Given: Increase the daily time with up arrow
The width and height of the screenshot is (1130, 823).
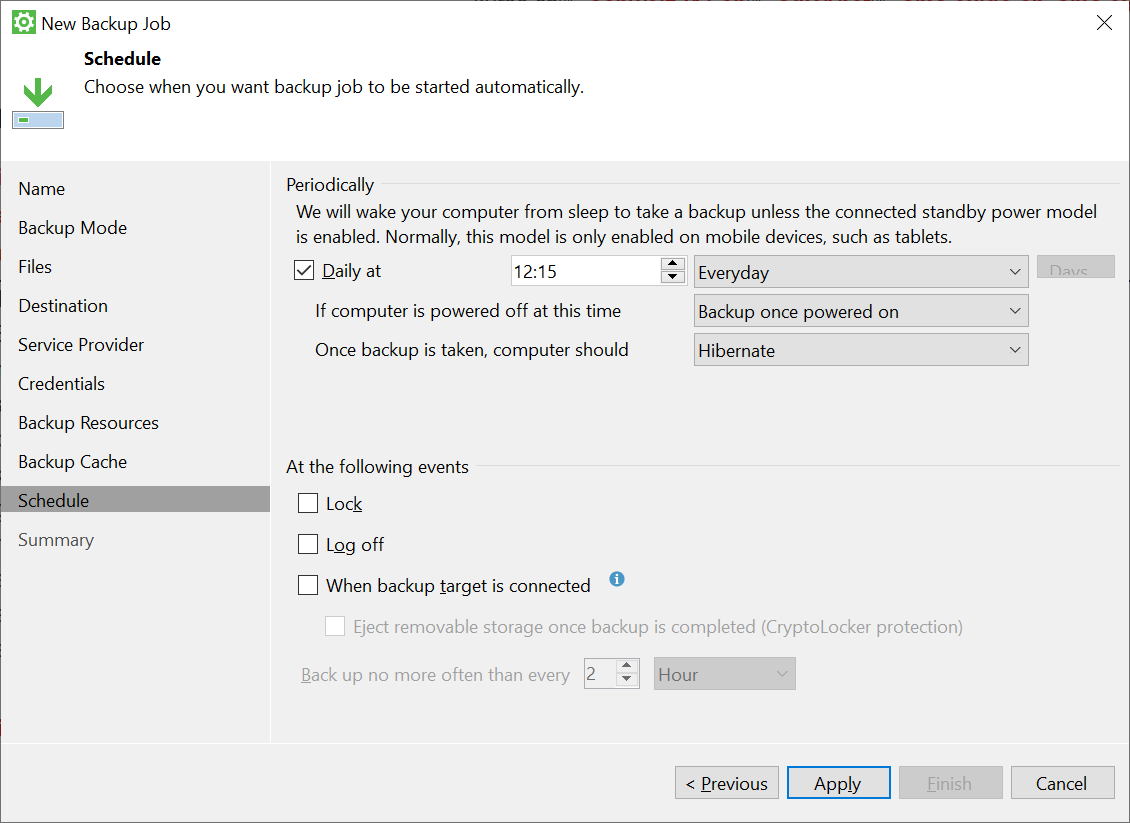Looking at the screenshot, I should click(672, 264).
